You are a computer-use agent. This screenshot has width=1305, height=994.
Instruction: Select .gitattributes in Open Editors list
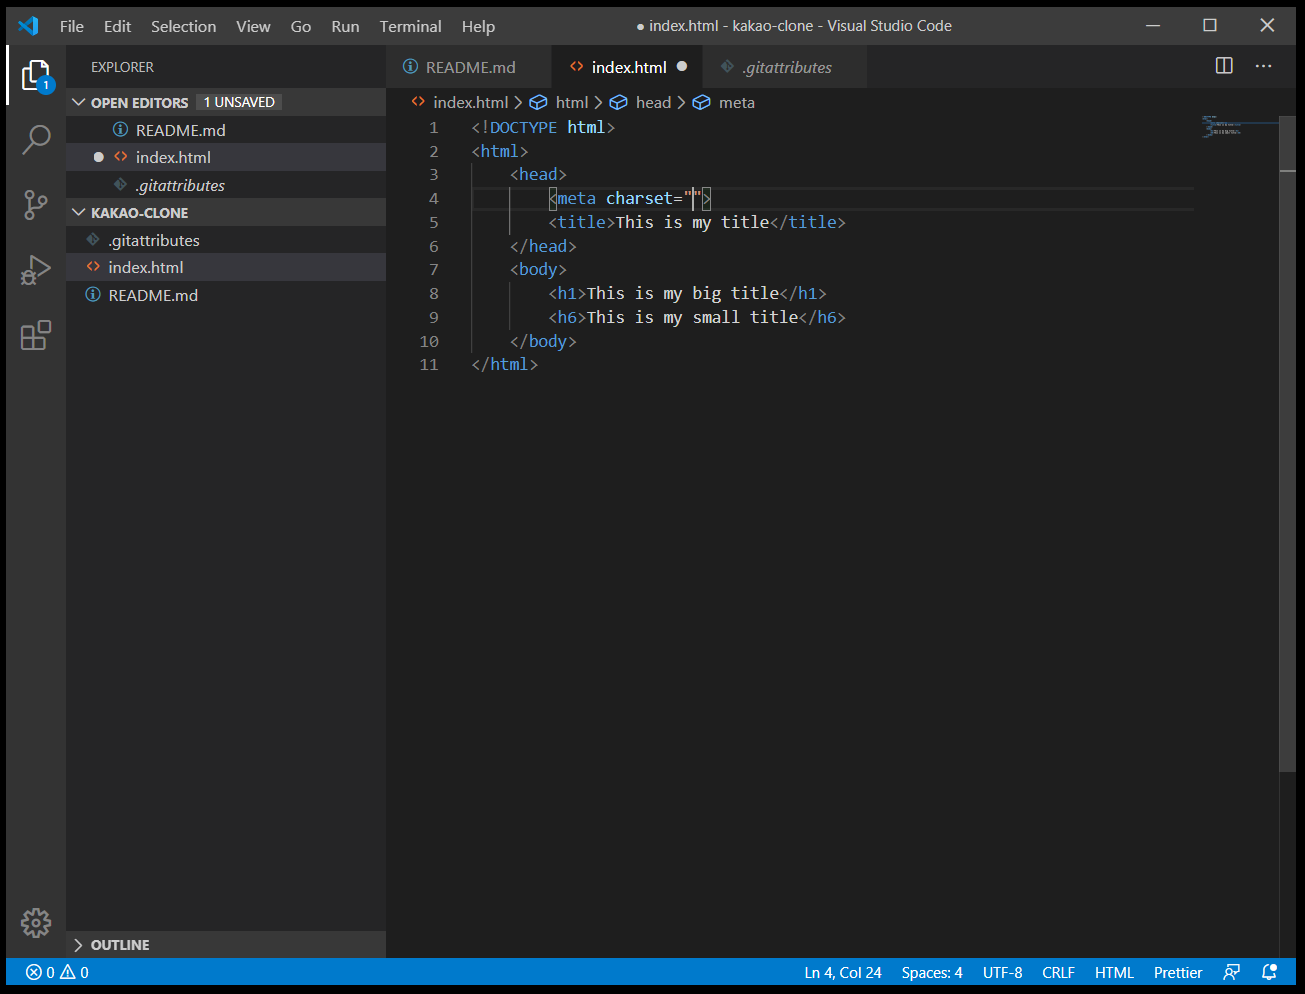click(226, 185)
